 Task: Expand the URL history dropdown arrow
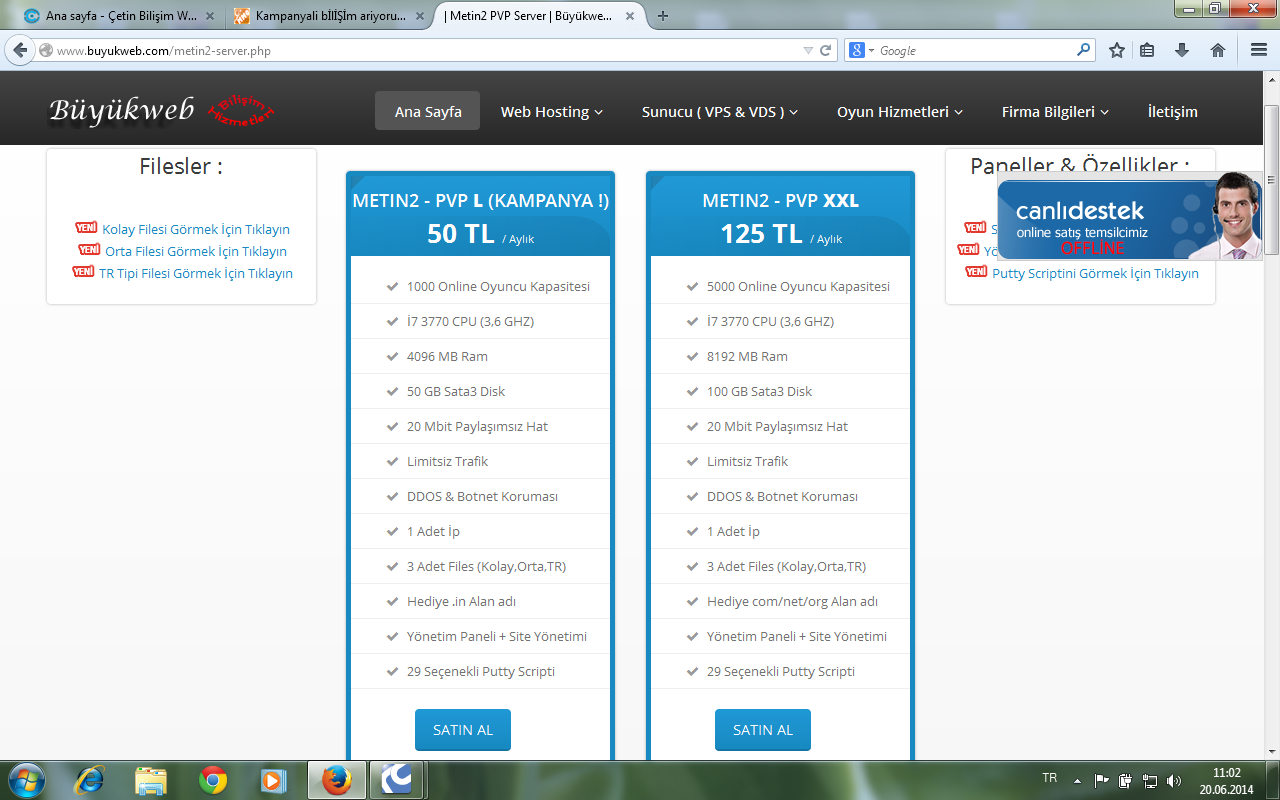(808, 50)
